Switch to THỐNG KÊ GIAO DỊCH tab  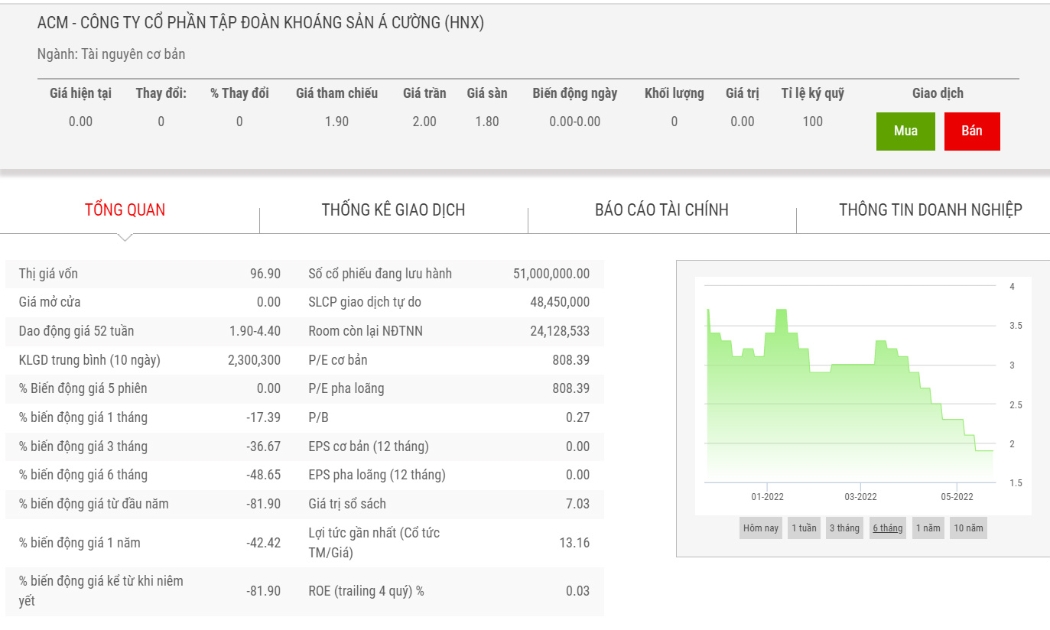[x=393, y=210]
